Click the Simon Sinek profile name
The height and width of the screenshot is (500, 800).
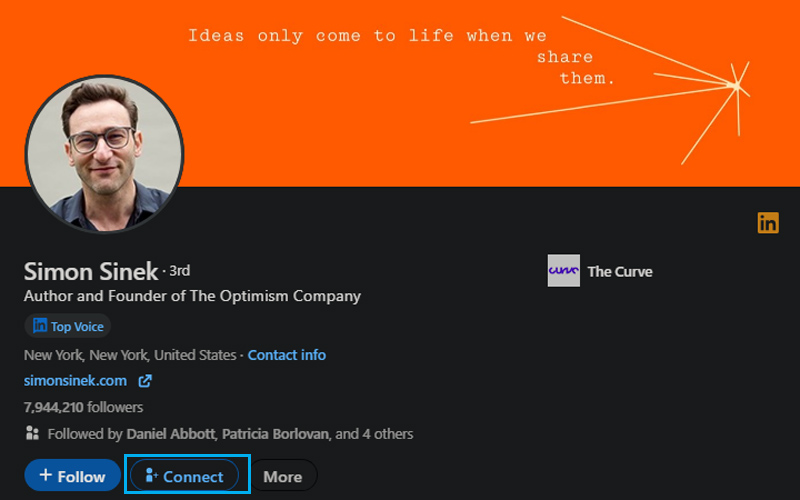(x=91, y=271)
